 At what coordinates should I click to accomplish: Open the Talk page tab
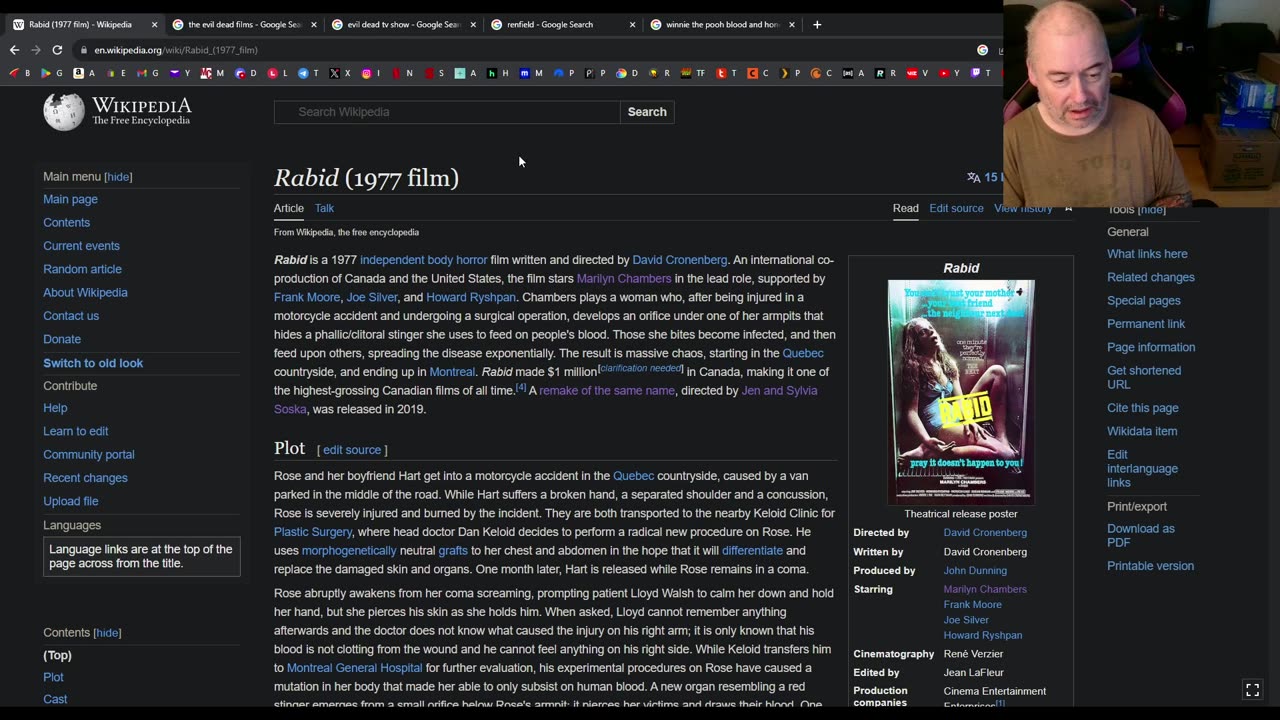[x=324, y=208]
